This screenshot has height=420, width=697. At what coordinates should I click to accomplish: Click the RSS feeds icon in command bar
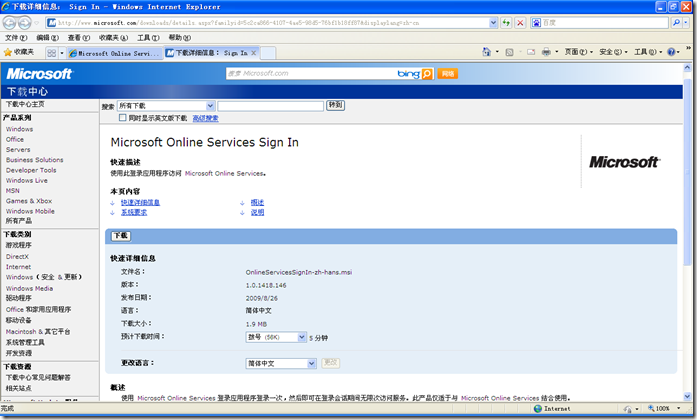point(509,52)
